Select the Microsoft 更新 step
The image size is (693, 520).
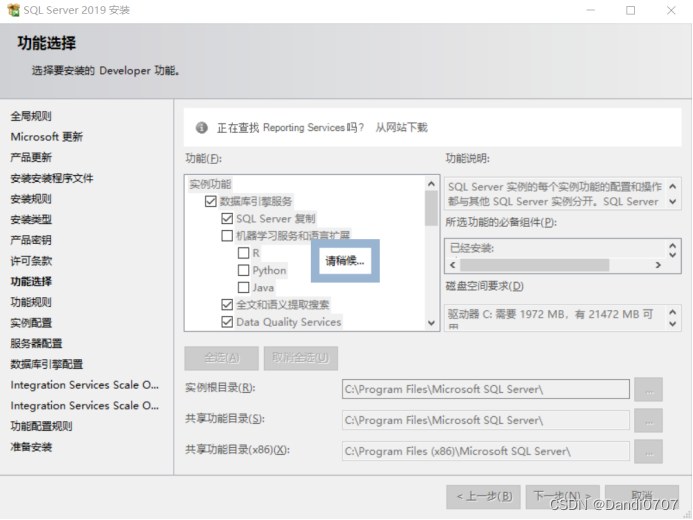[47, 137]
